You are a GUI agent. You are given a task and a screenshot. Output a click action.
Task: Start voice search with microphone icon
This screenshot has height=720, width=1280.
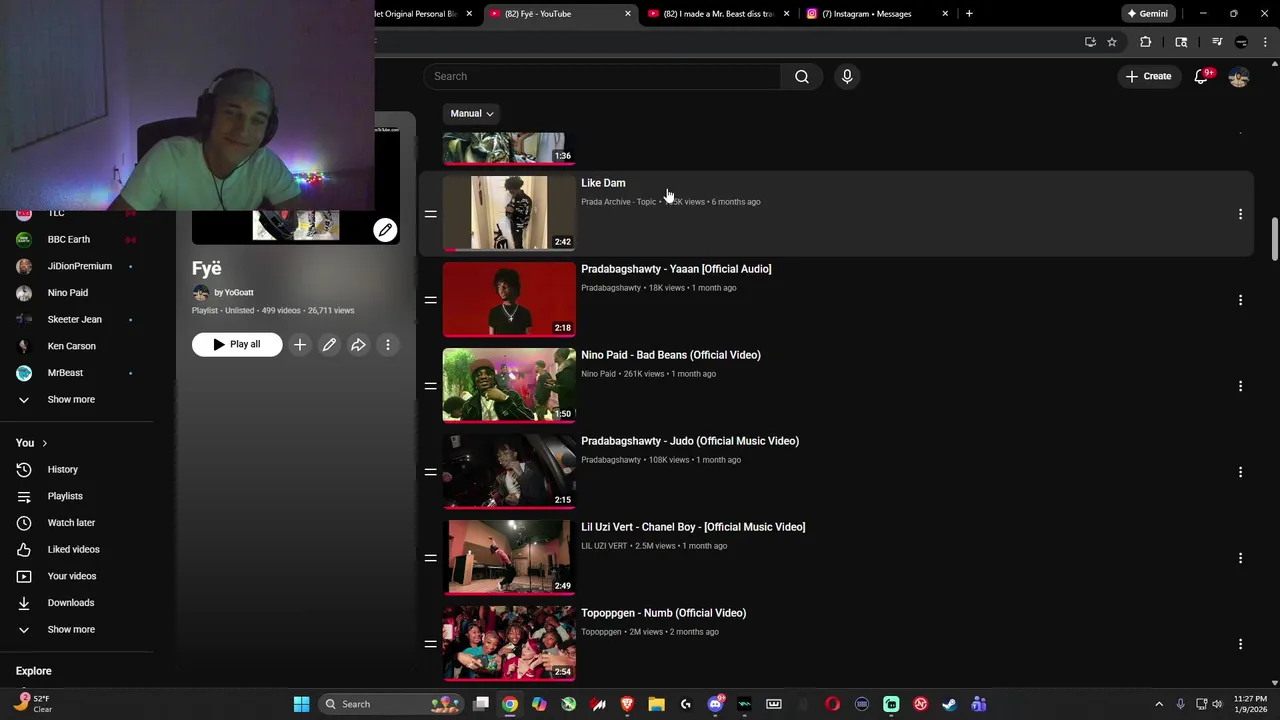click(847, 76)
